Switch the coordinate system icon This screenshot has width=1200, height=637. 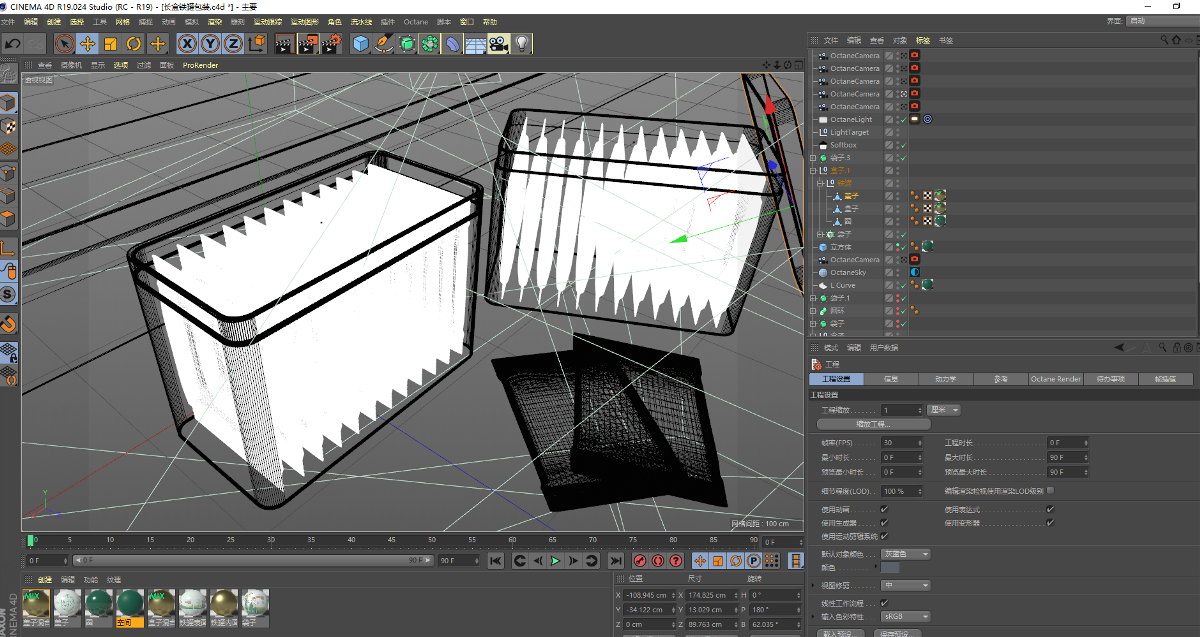(x=256, y=43)
